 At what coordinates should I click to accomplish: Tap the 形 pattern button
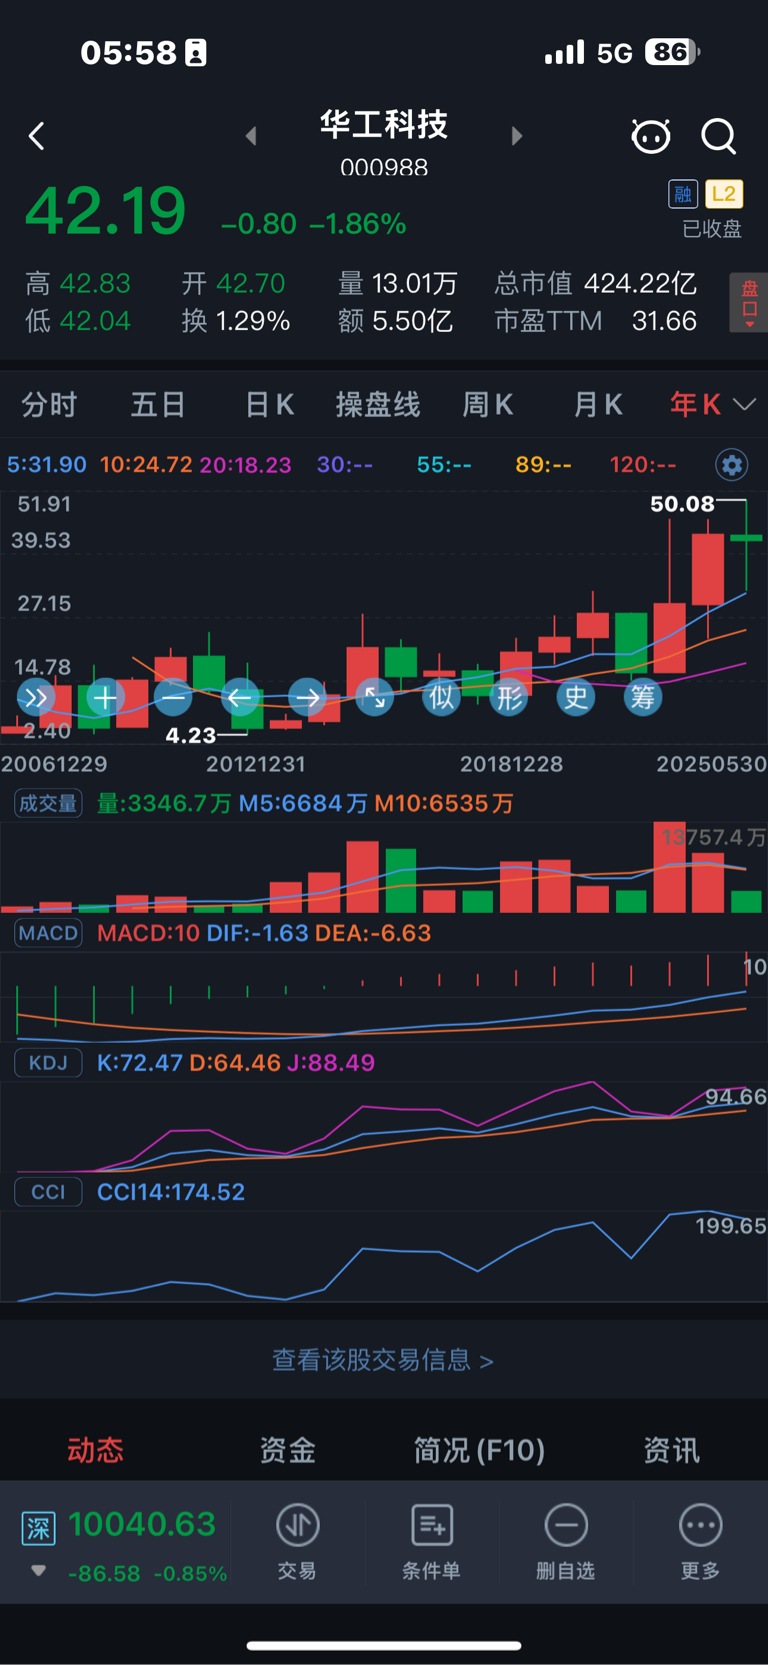[x=510, y=697]
